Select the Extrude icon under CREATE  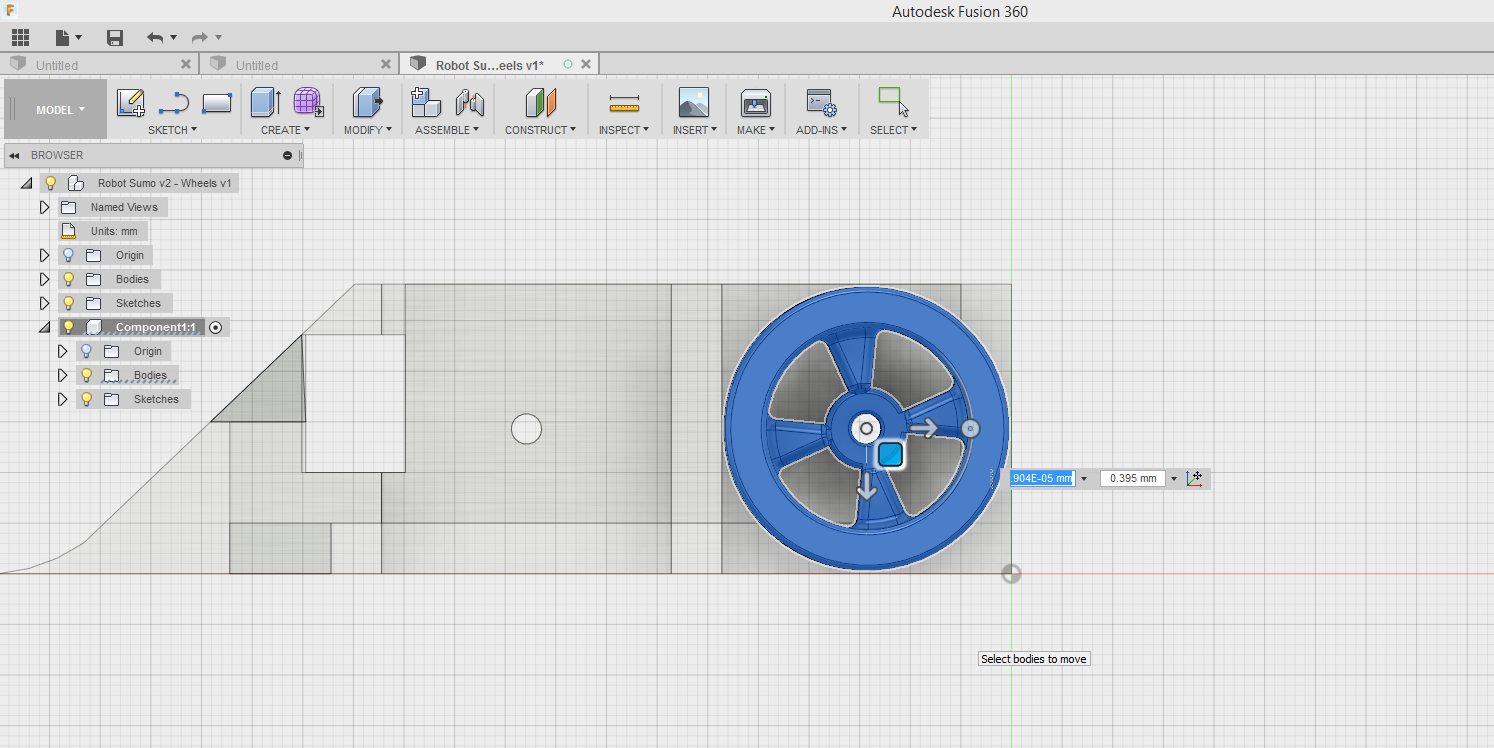pos(264,103)
